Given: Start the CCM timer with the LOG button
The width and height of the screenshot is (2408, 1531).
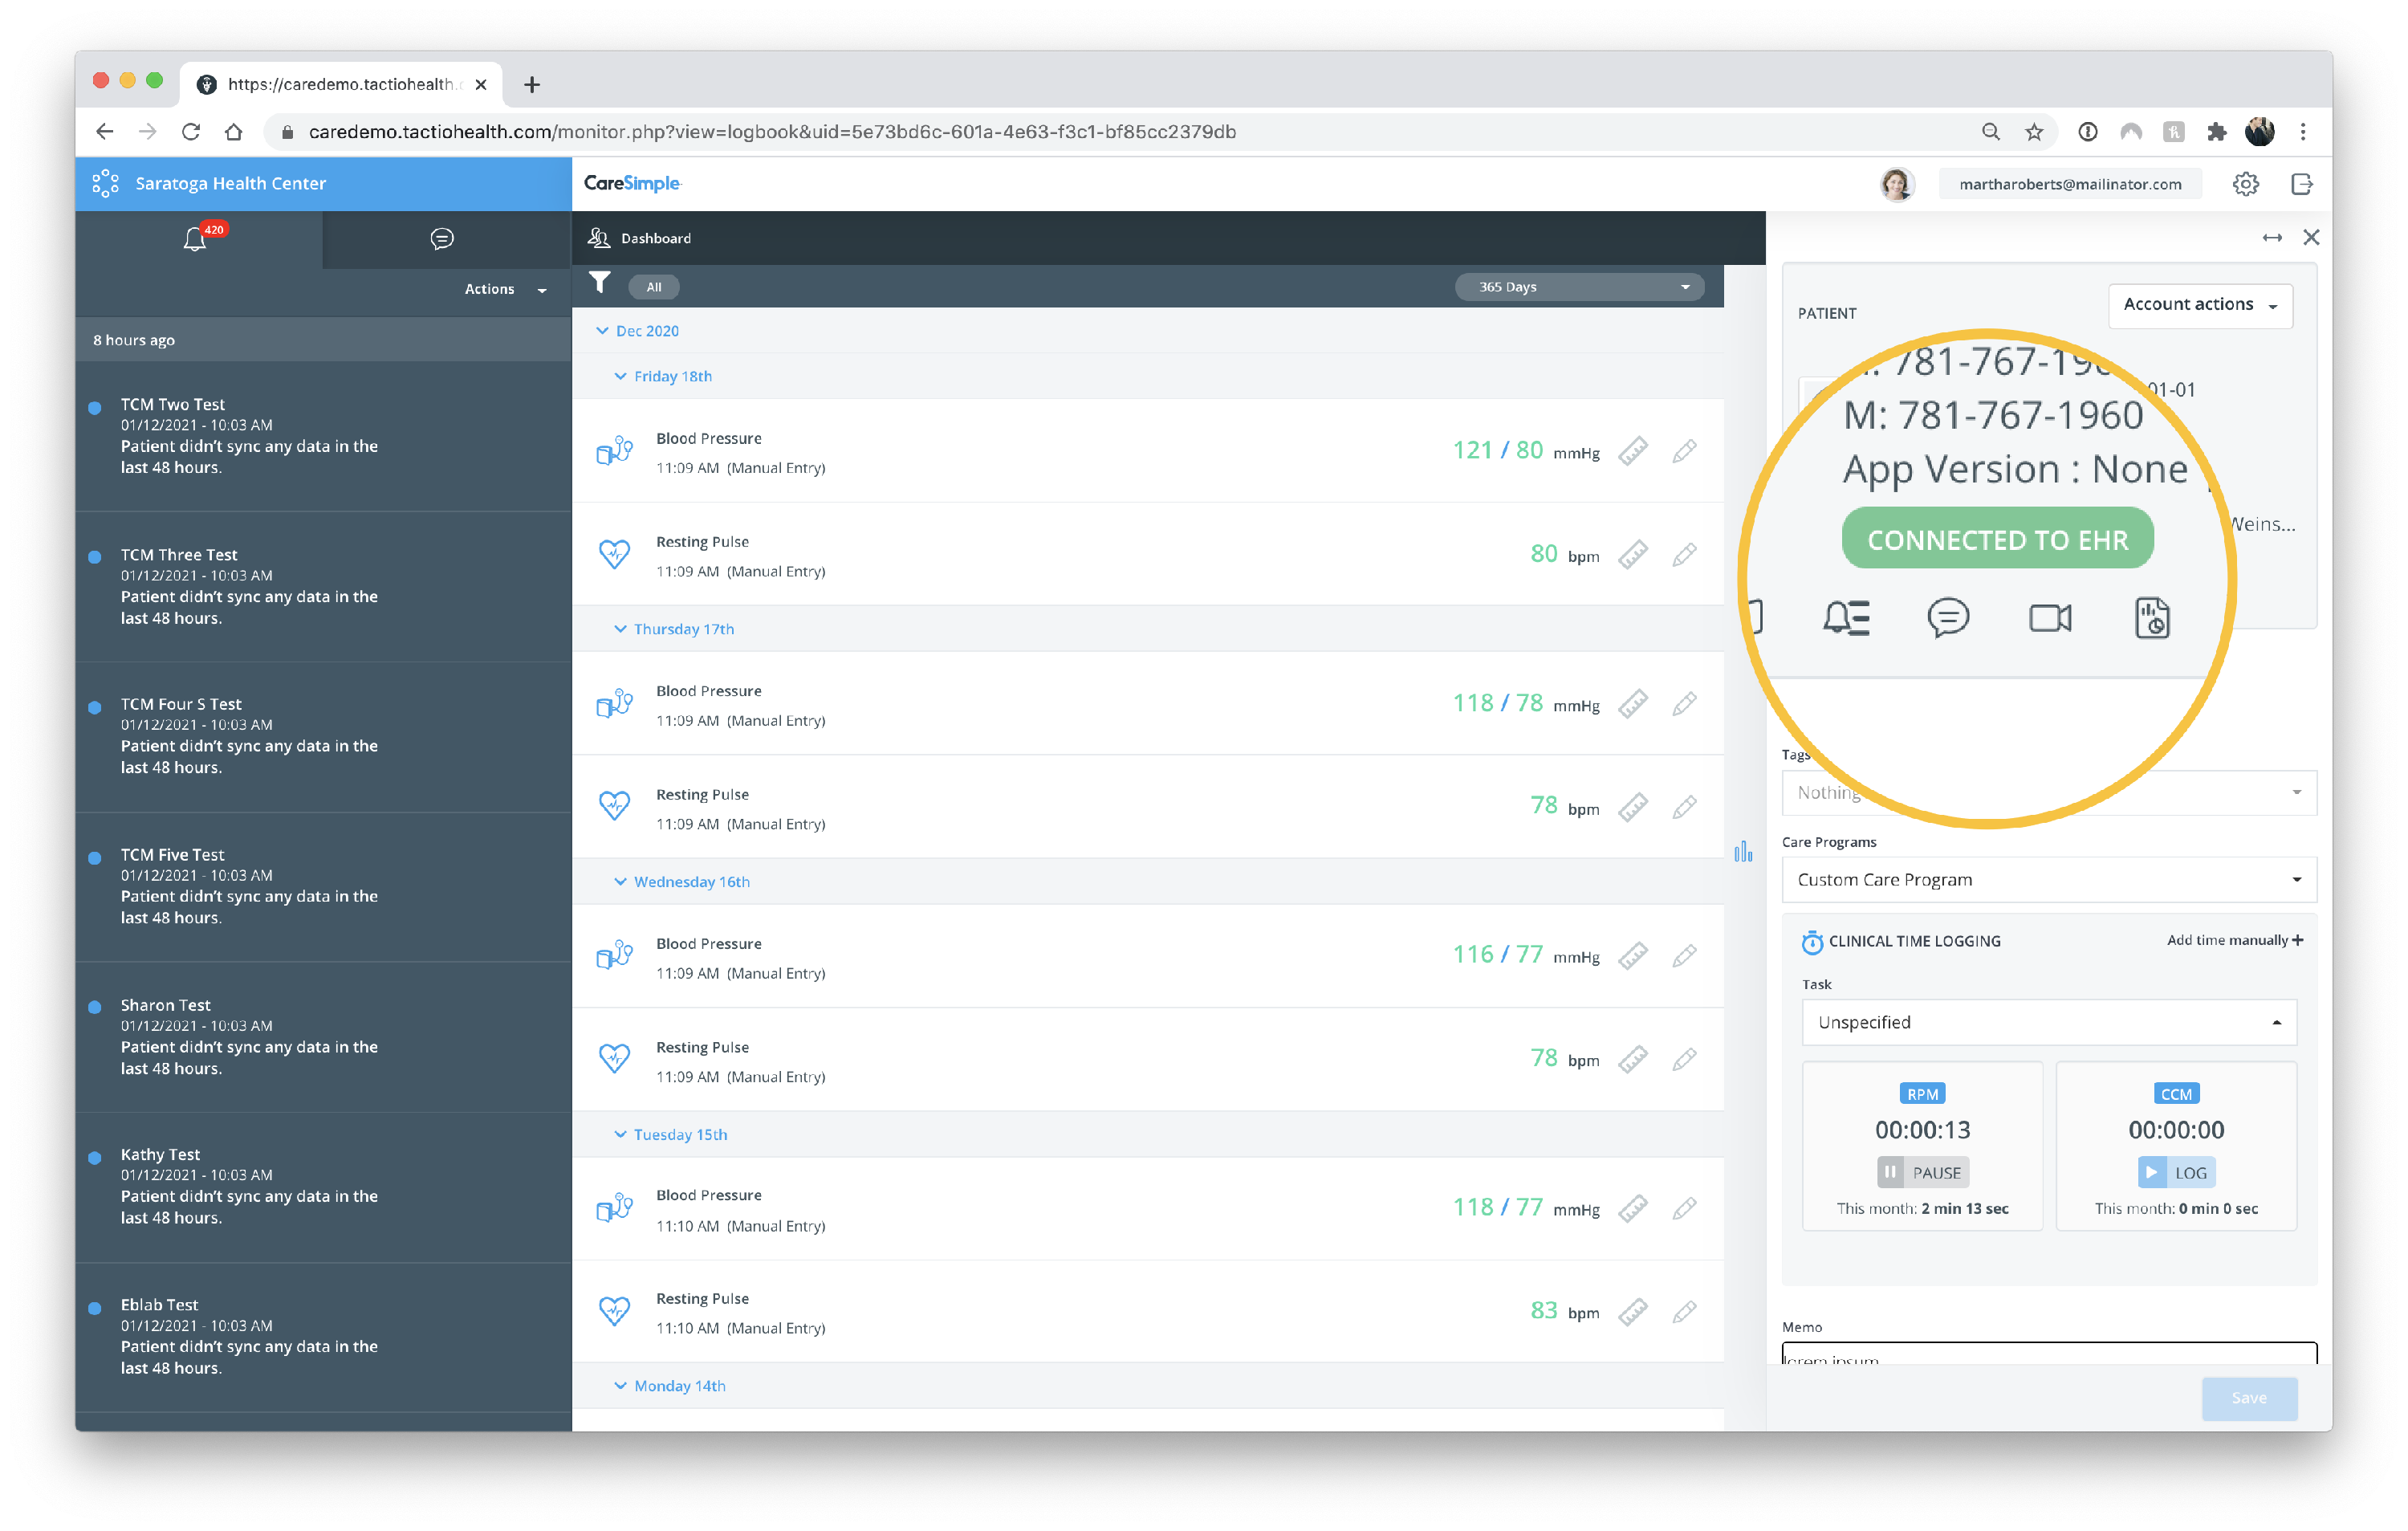Looking at the screenshot, I should pos(2176,1172).
